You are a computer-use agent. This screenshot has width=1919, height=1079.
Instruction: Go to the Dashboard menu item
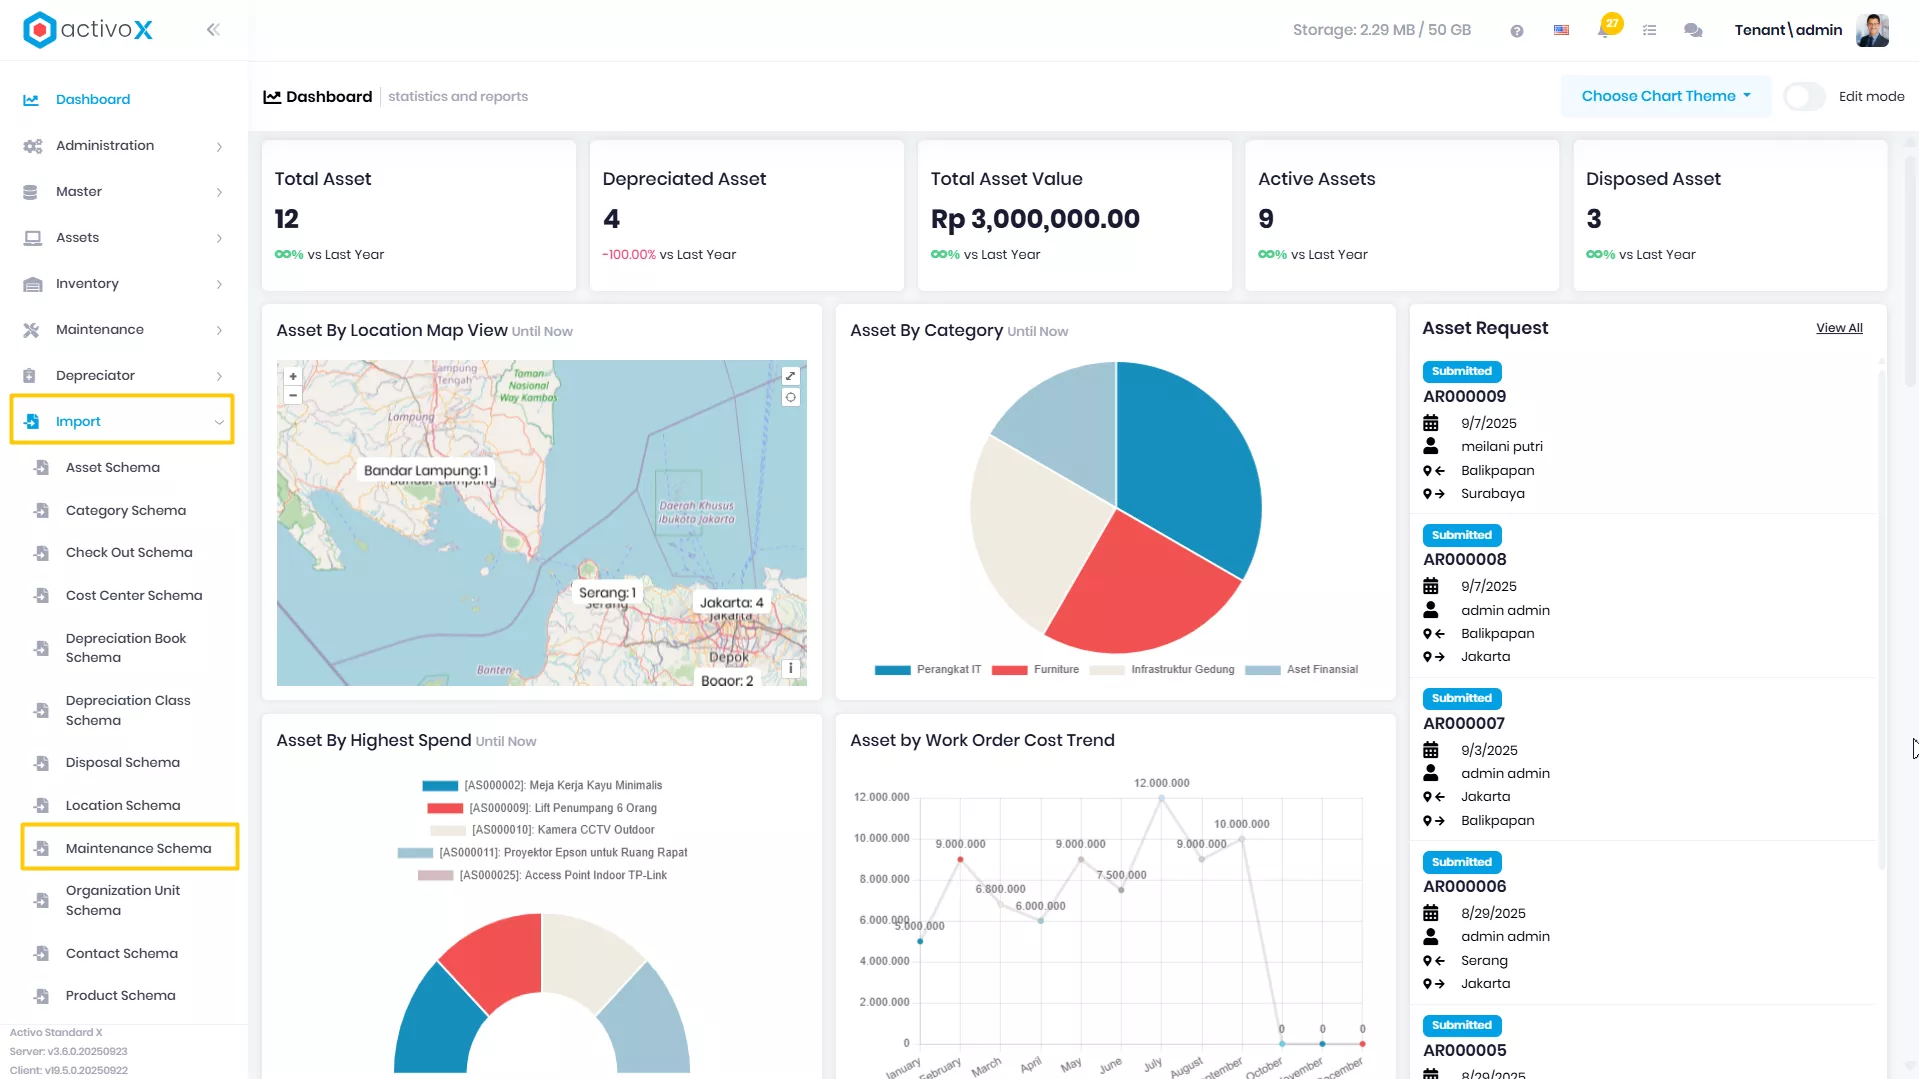[x=93, y=100]
